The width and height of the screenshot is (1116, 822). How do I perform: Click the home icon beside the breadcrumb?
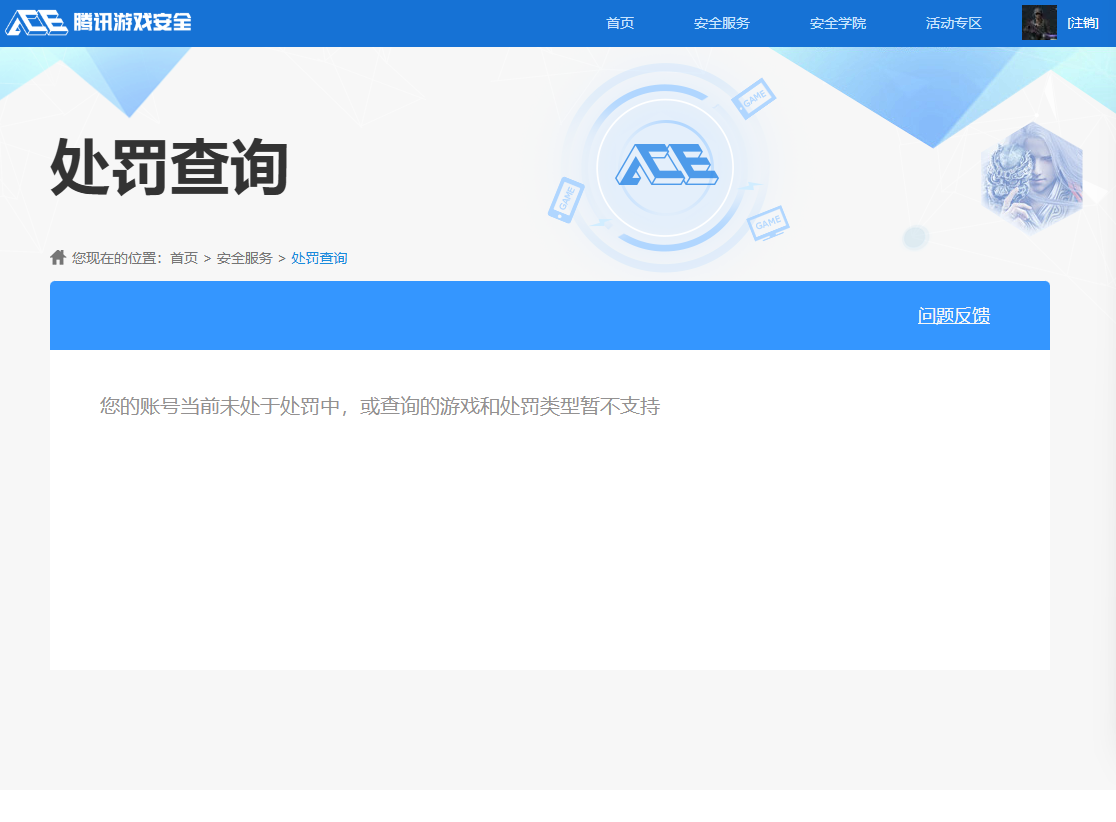(x=56, y=257)
